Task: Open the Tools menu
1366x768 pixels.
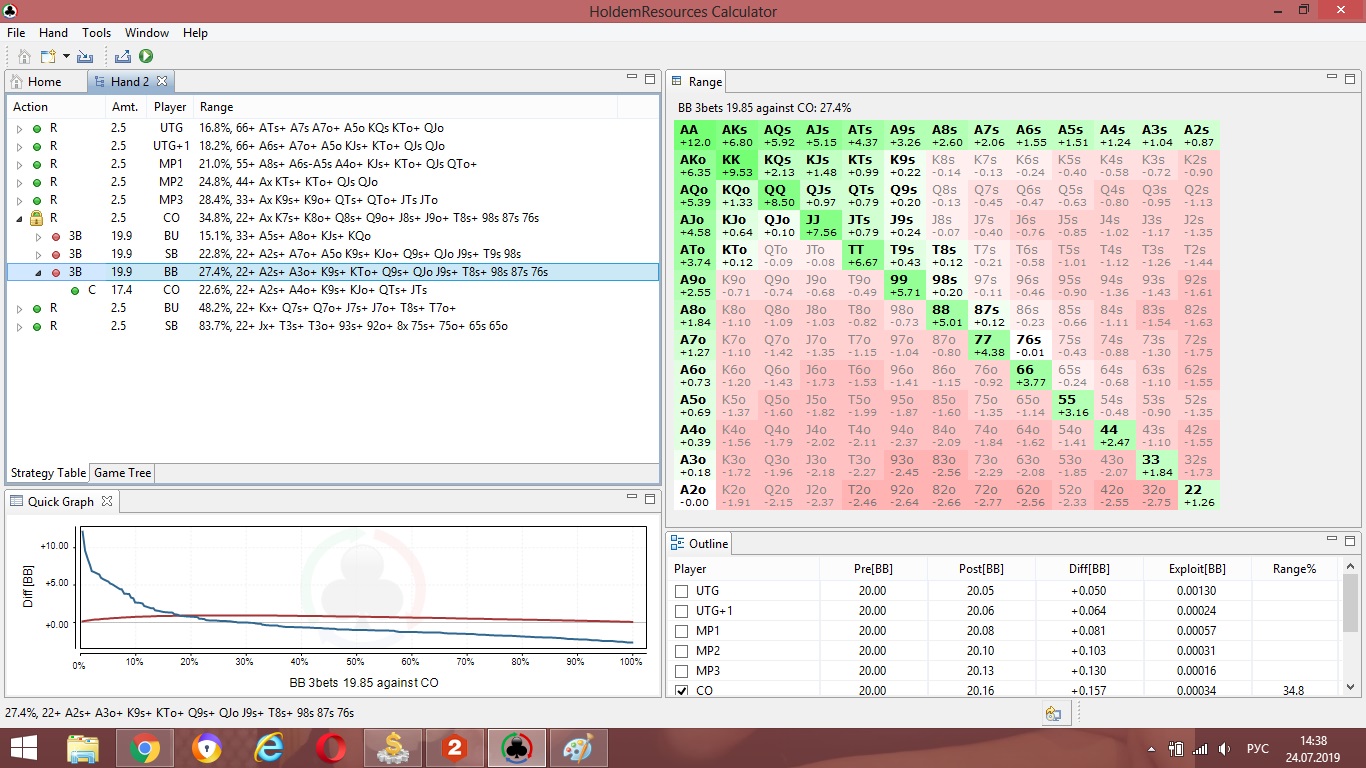Action: coord(96,33)
